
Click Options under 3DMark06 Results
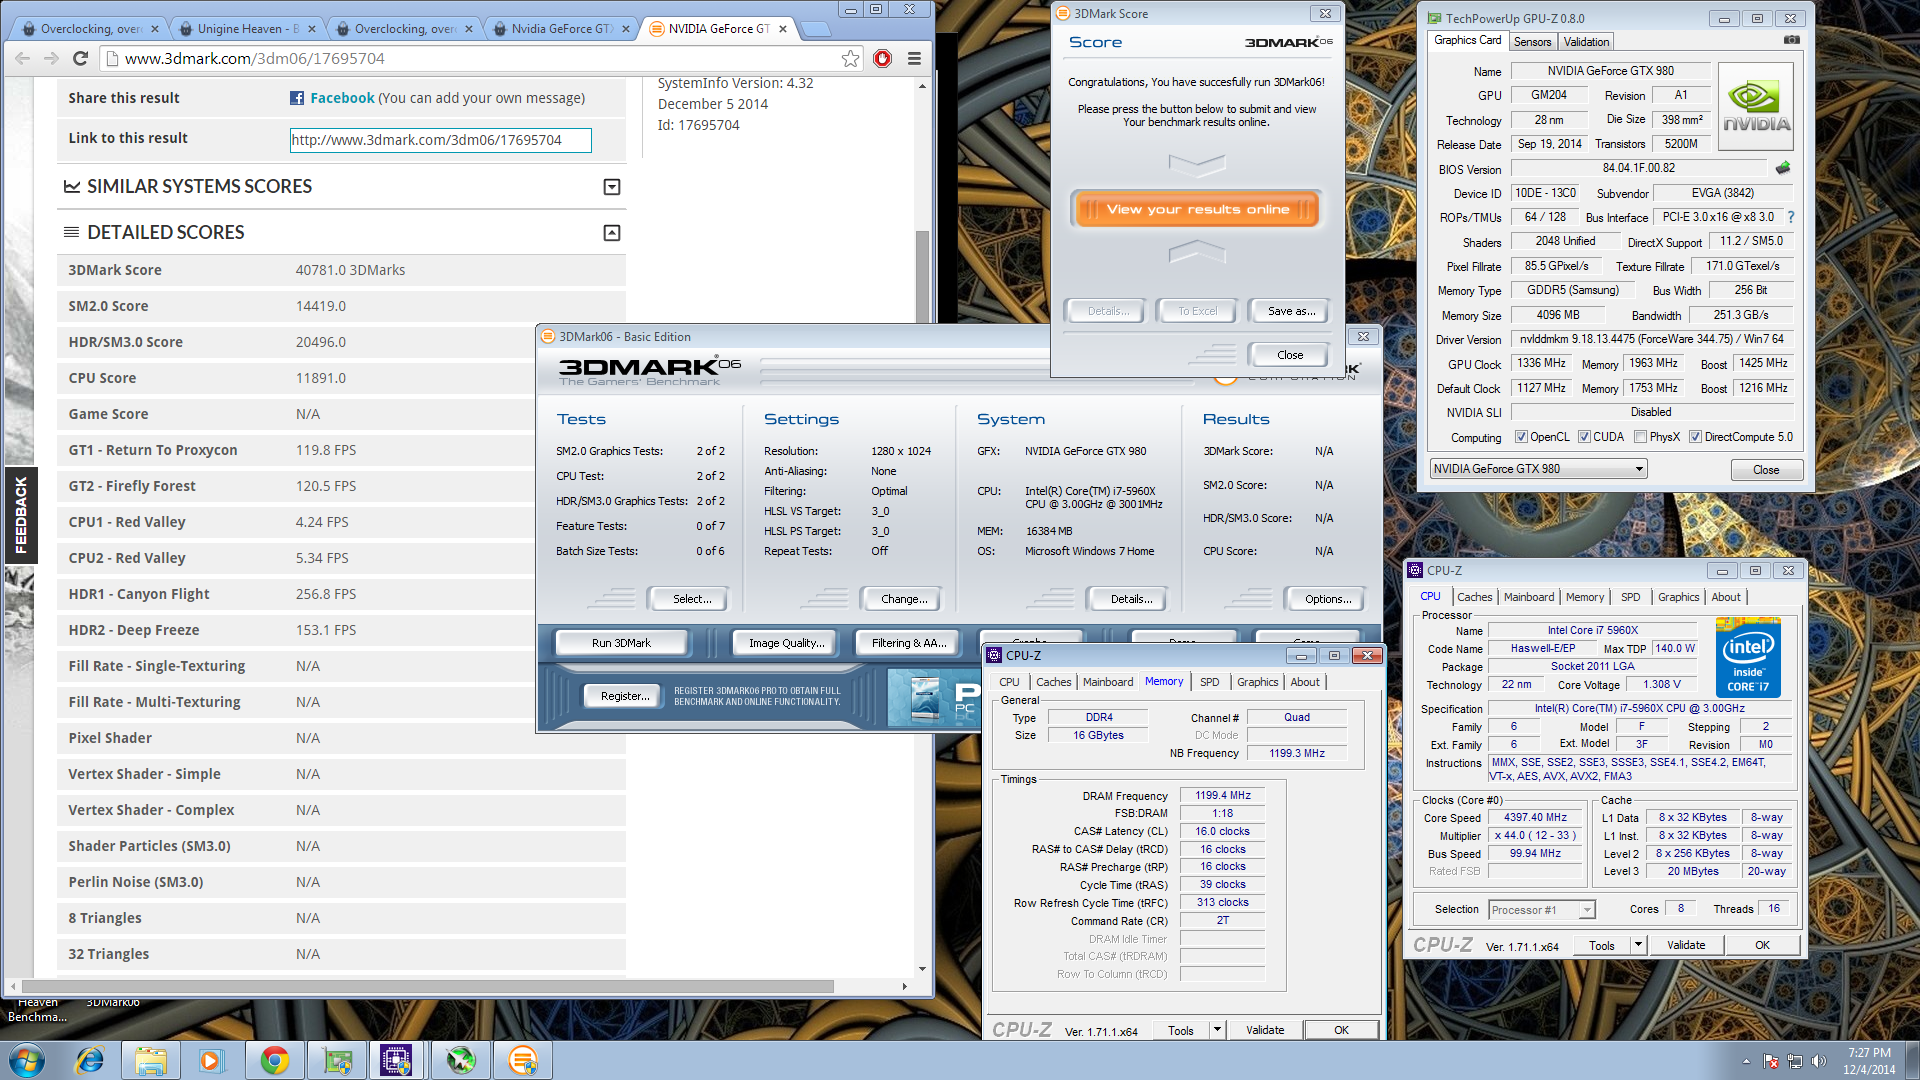tap(1327, 599)
